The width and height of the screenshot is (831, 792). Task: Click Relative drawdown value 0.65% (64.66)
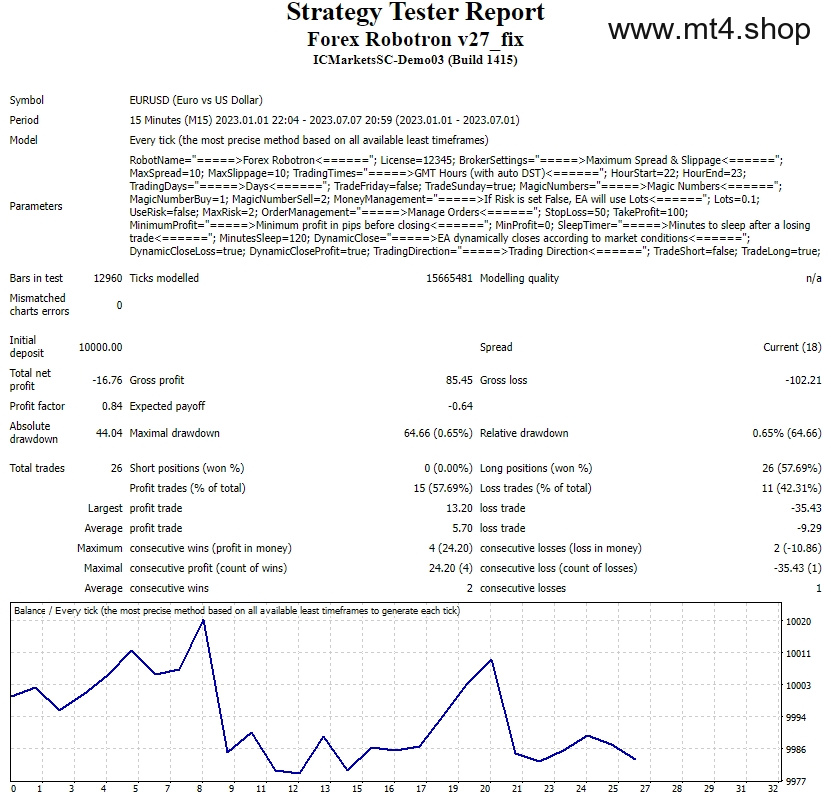coord(787,433)
